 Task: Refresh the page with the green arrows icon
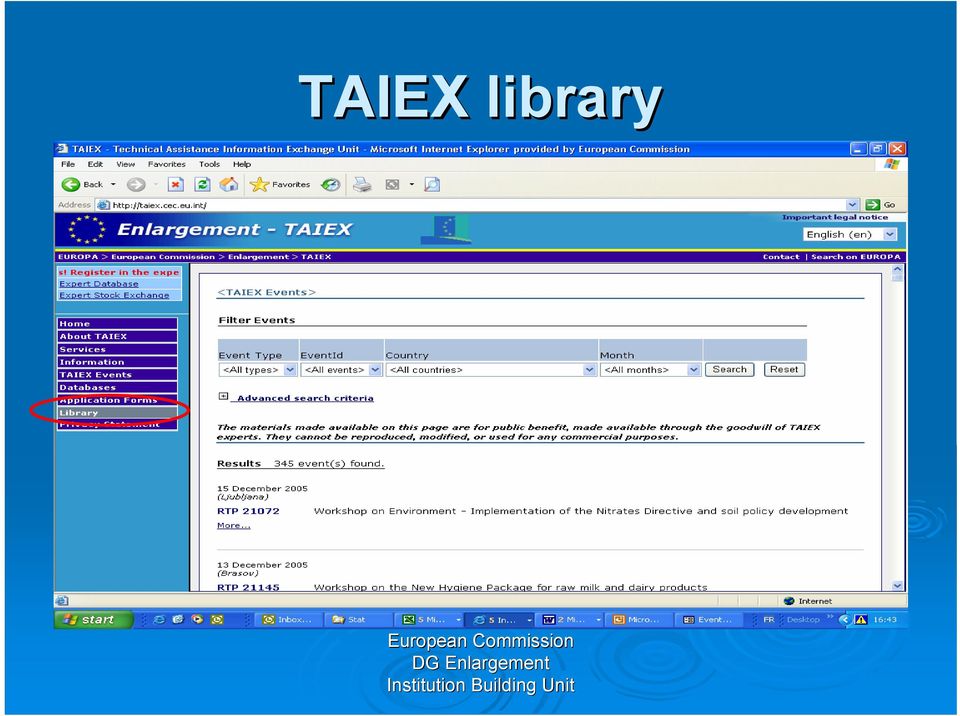point(203,184)
